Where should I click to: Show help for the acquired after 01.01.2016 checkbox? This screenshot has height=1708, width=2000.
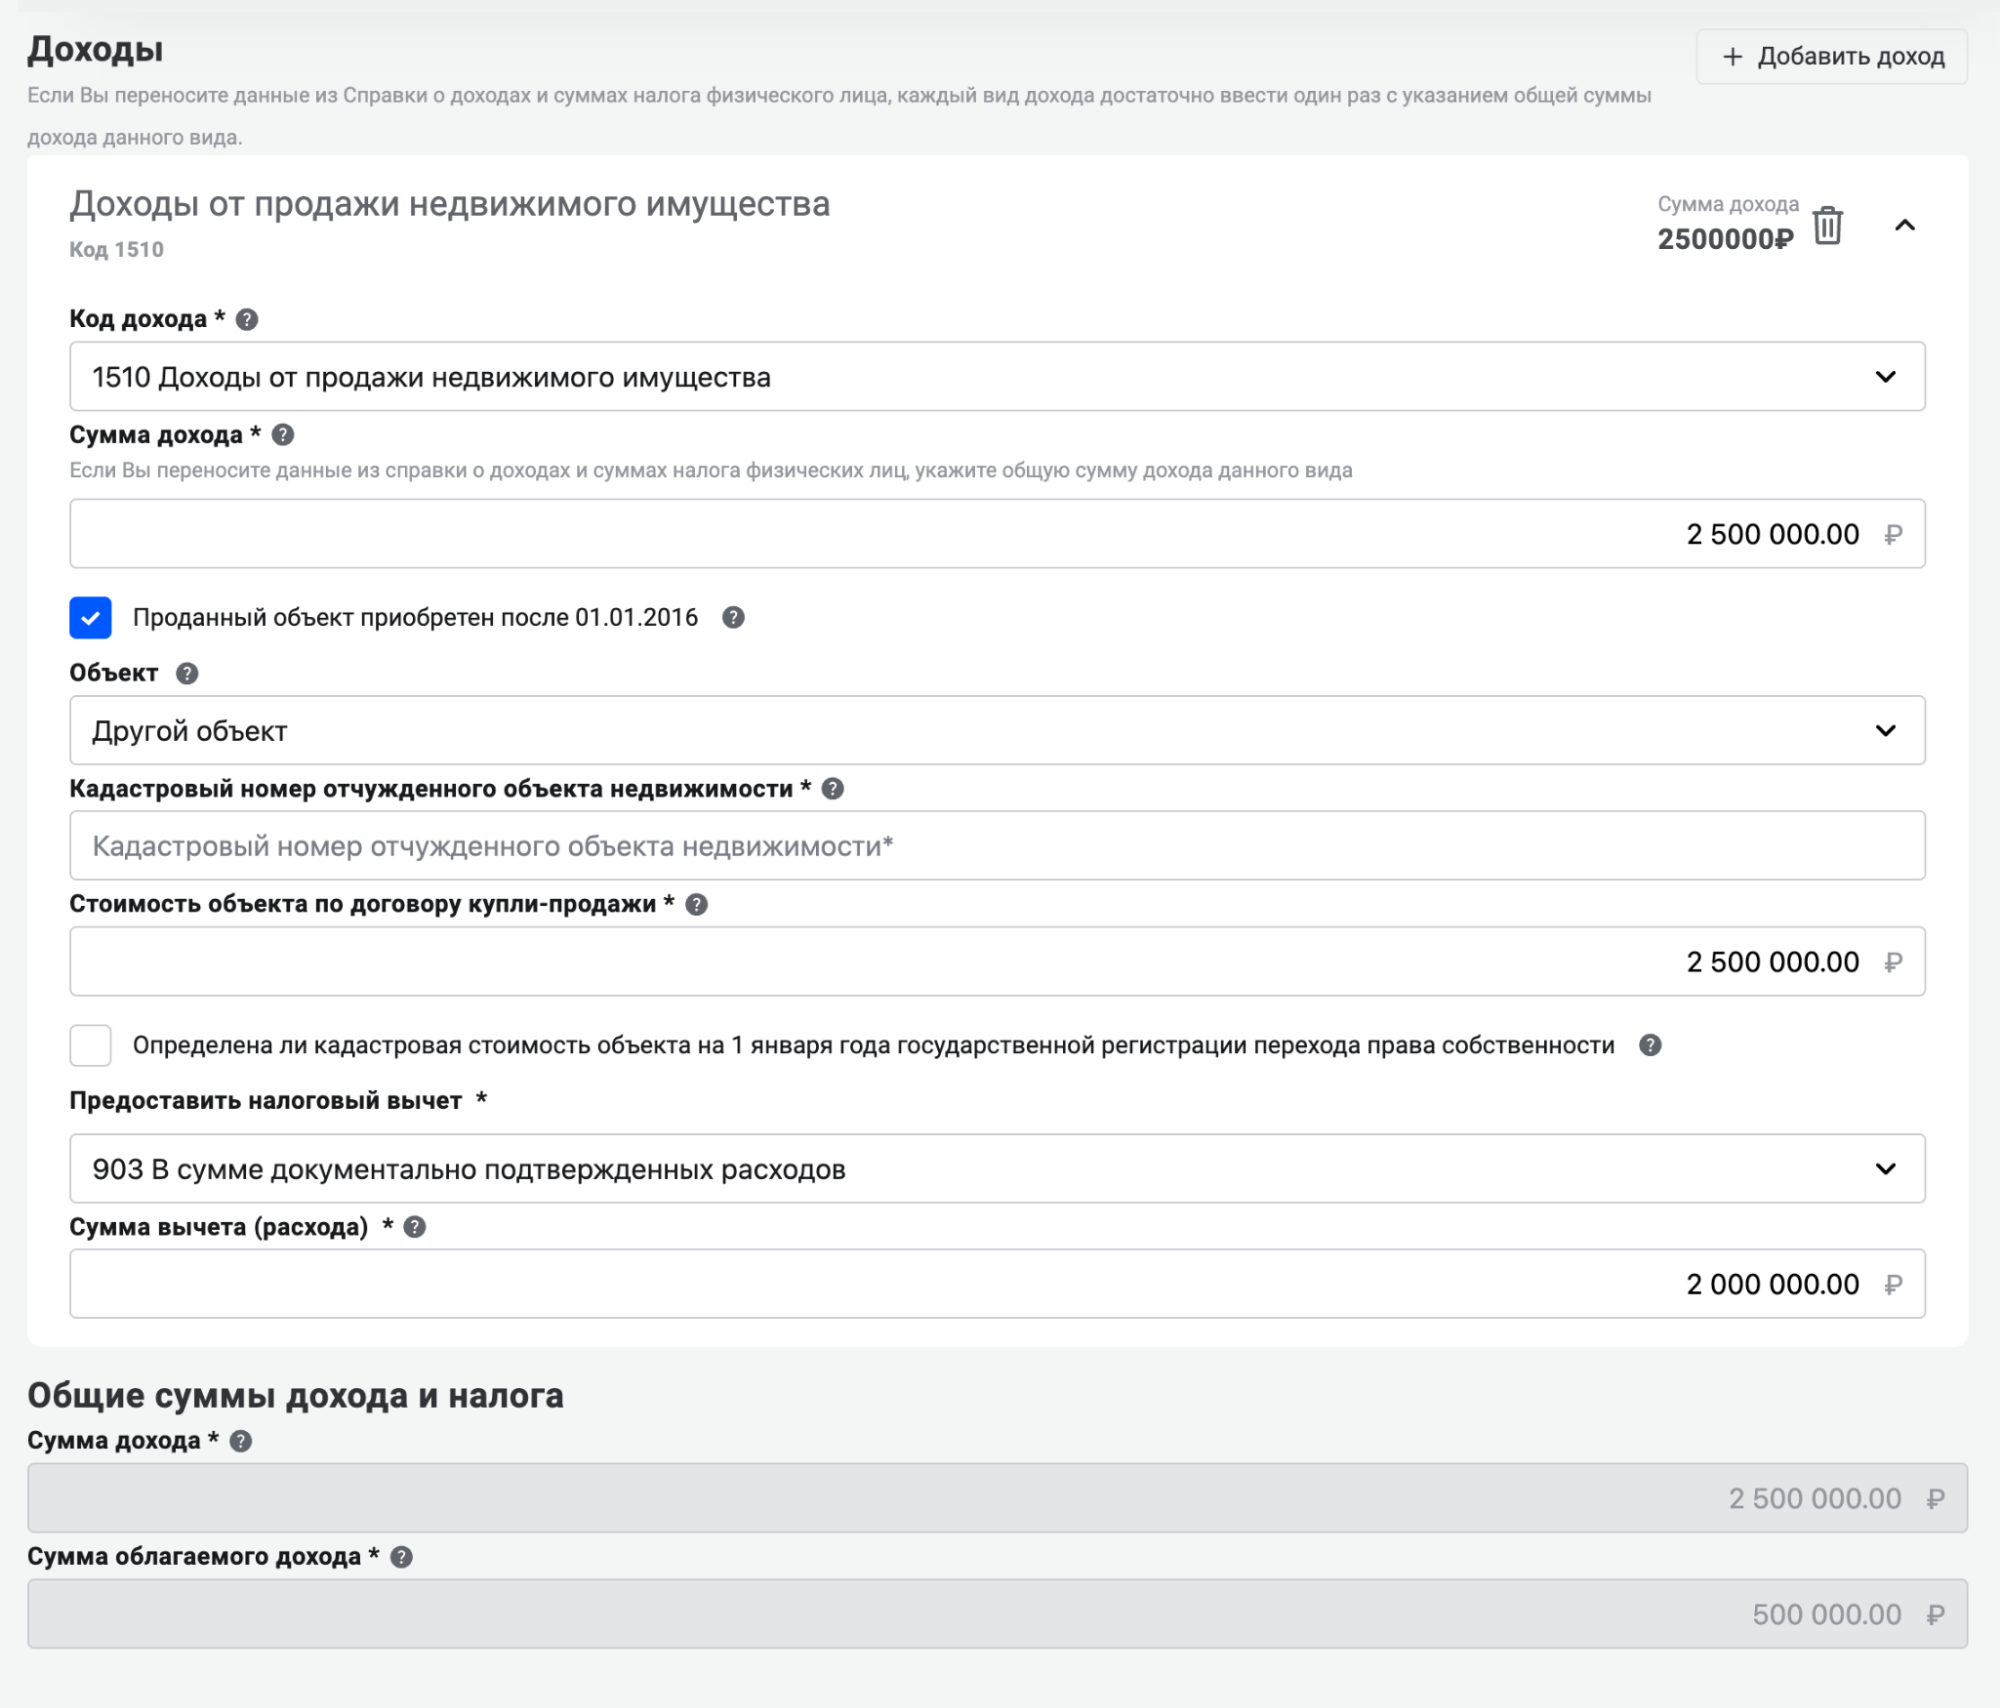733,617
